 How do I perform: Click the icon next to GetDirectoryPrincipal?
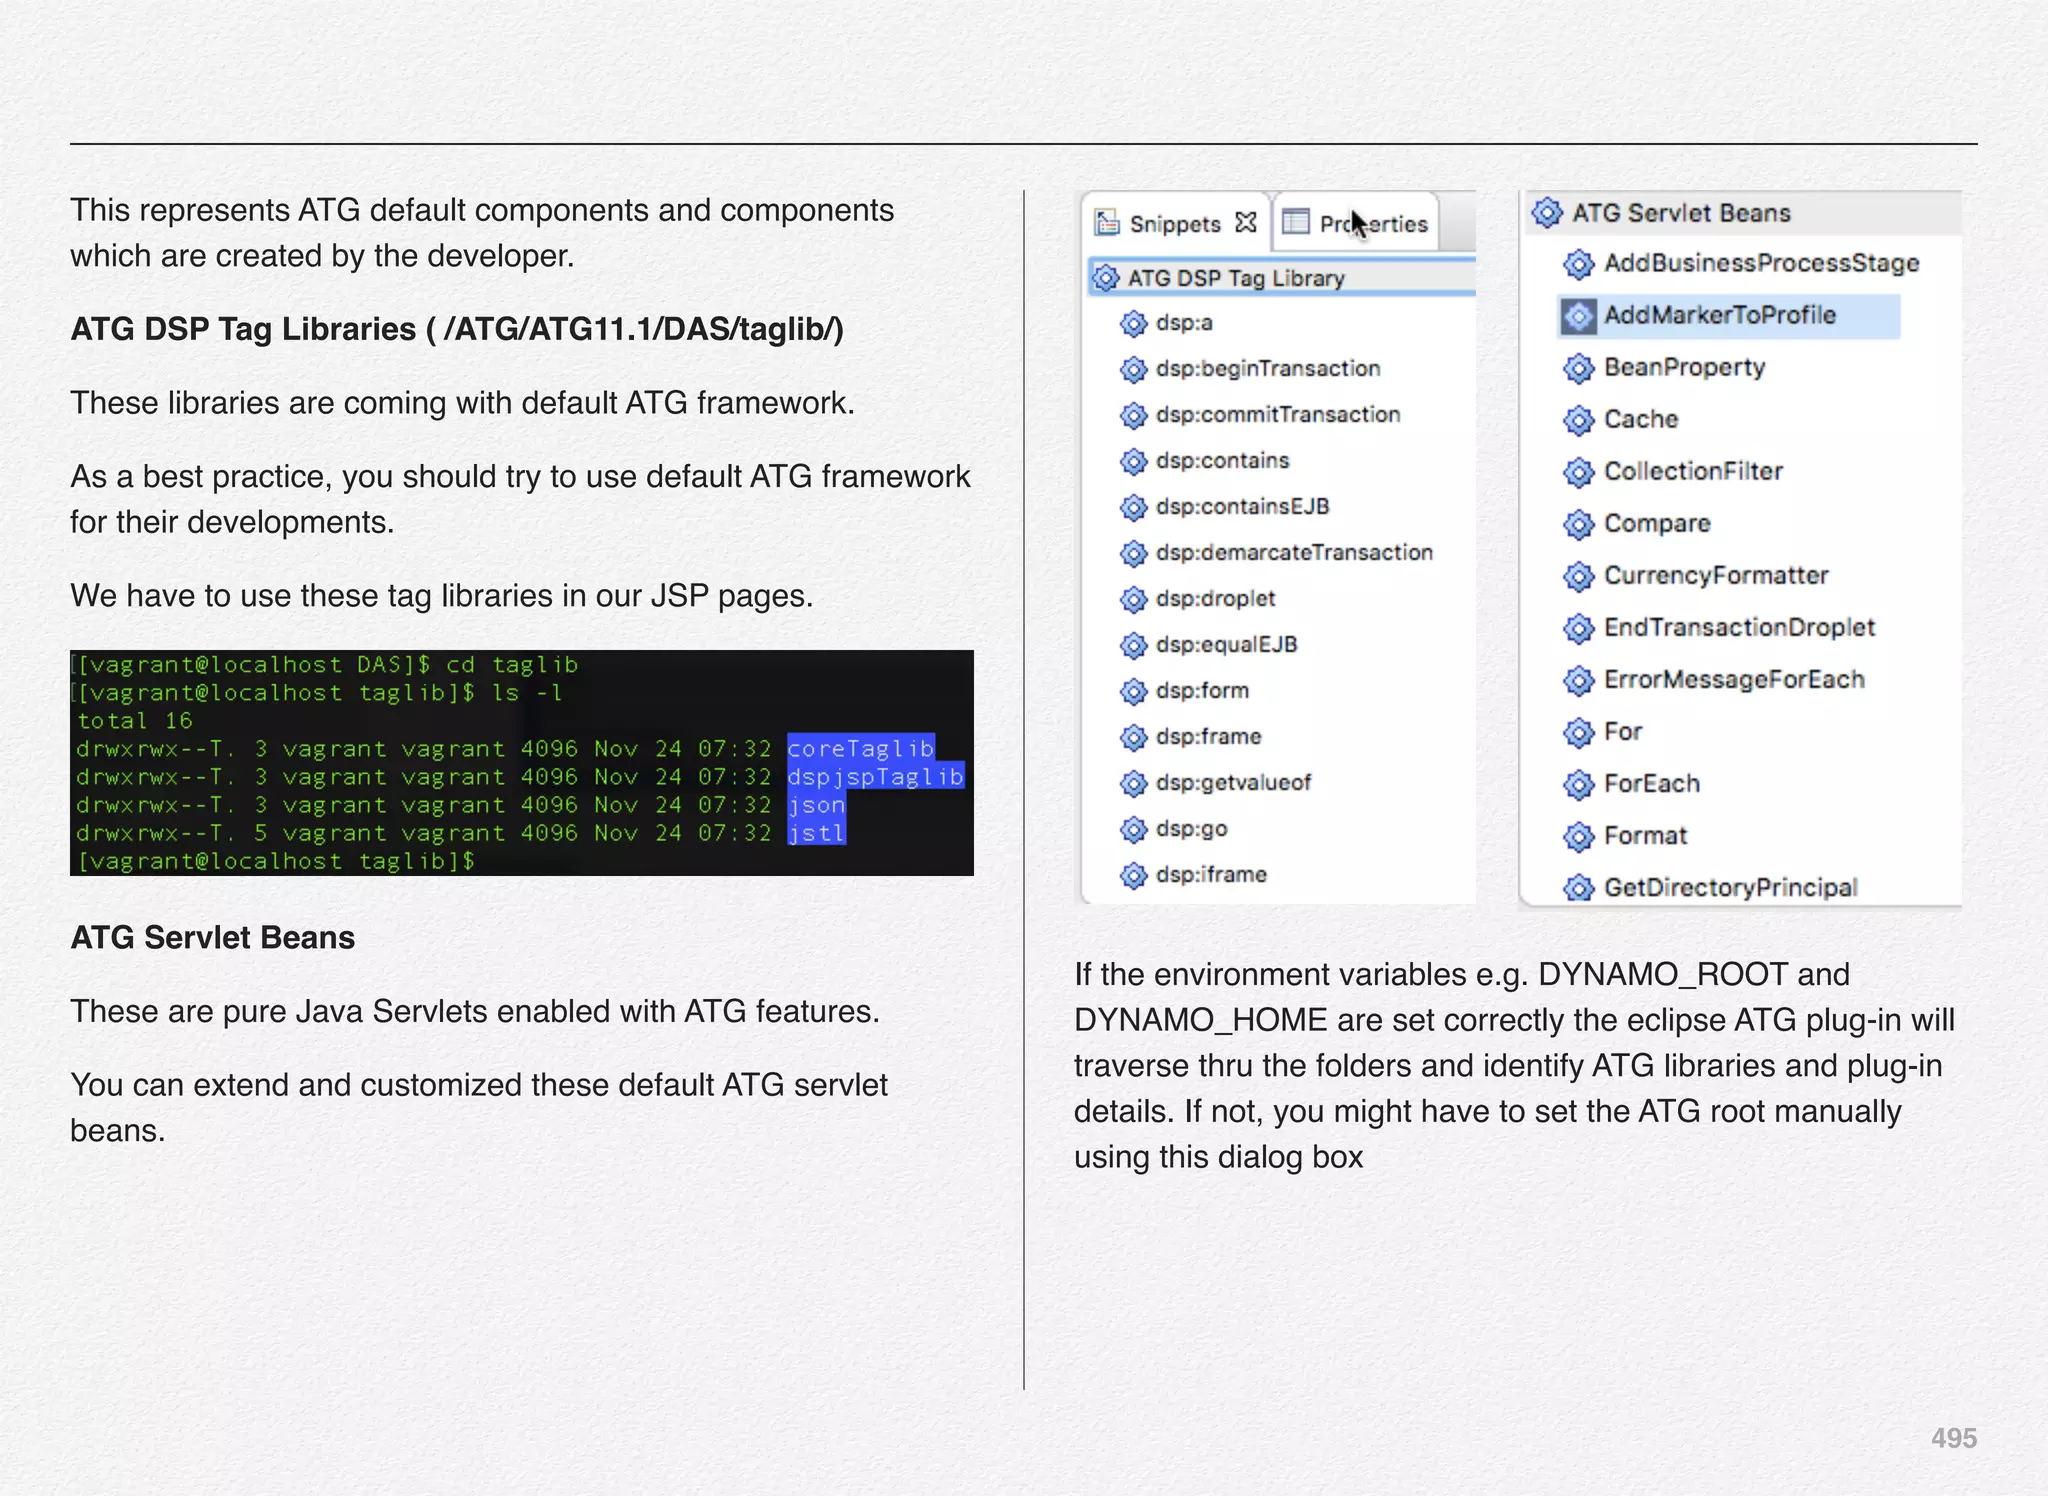[x=1578, y=888]
